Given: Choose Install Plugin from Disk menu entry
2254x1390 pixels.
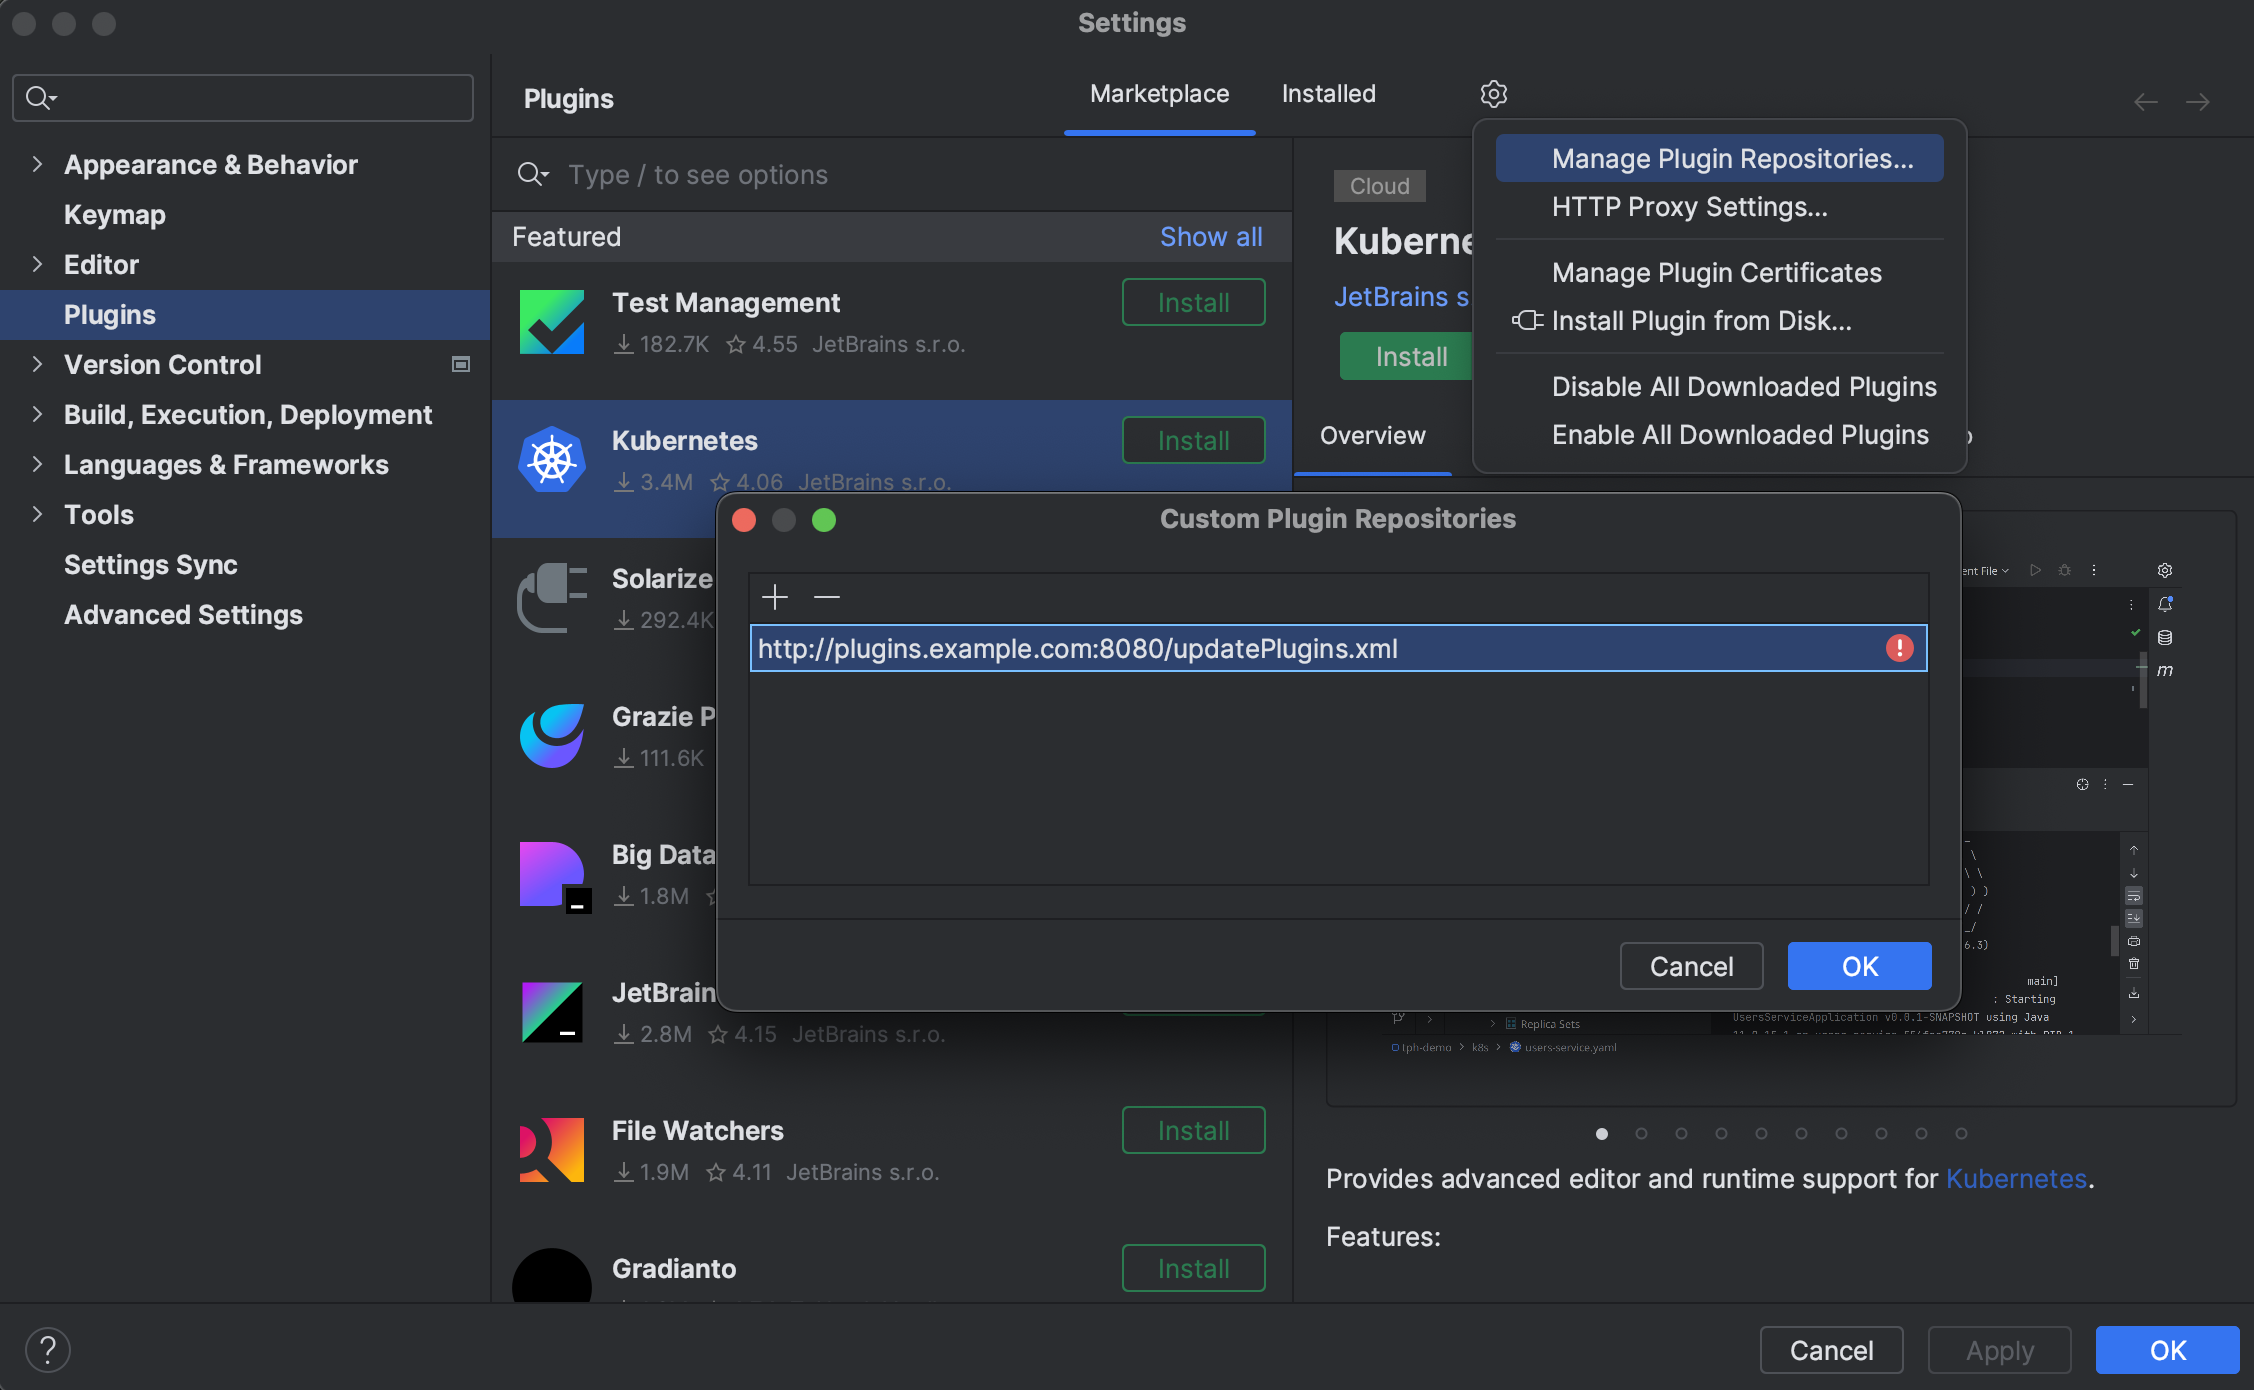Looking at the screenshot, I should (1700, 320).
